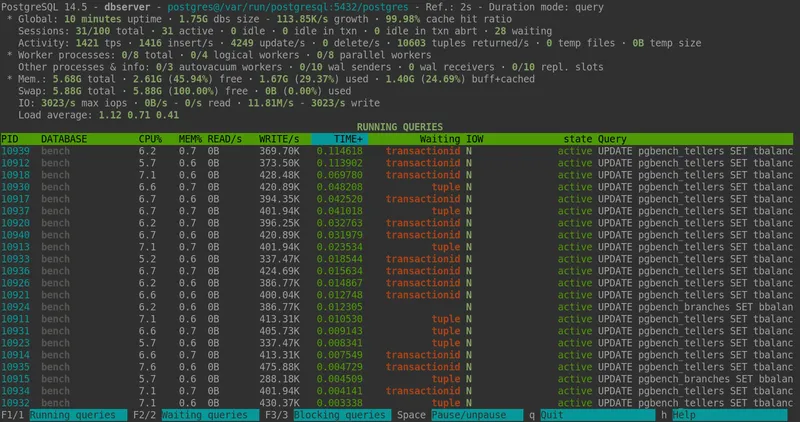
Task: Click the active state for PID 10932
Action: (x=575, y=403)
